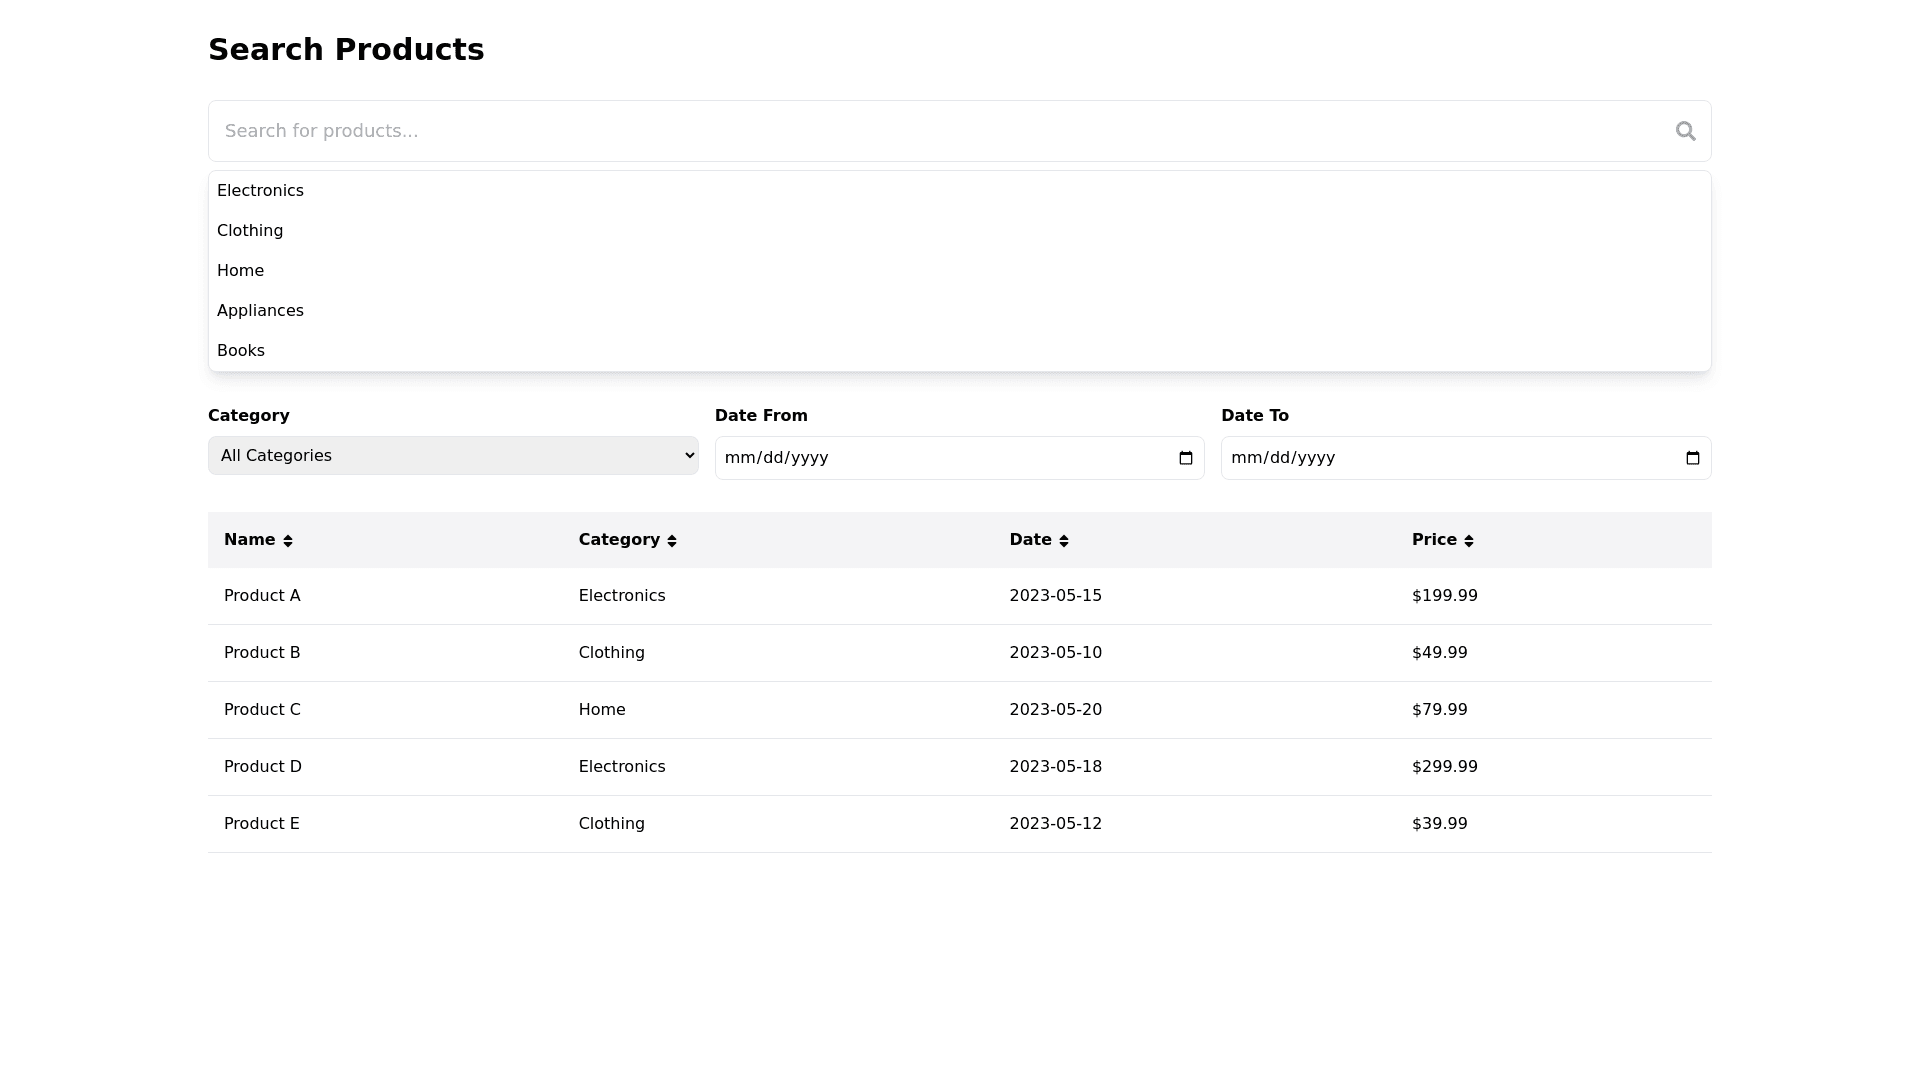Click the Date From input field
The image size is (1920, 1080).
(x=940, y=458)
